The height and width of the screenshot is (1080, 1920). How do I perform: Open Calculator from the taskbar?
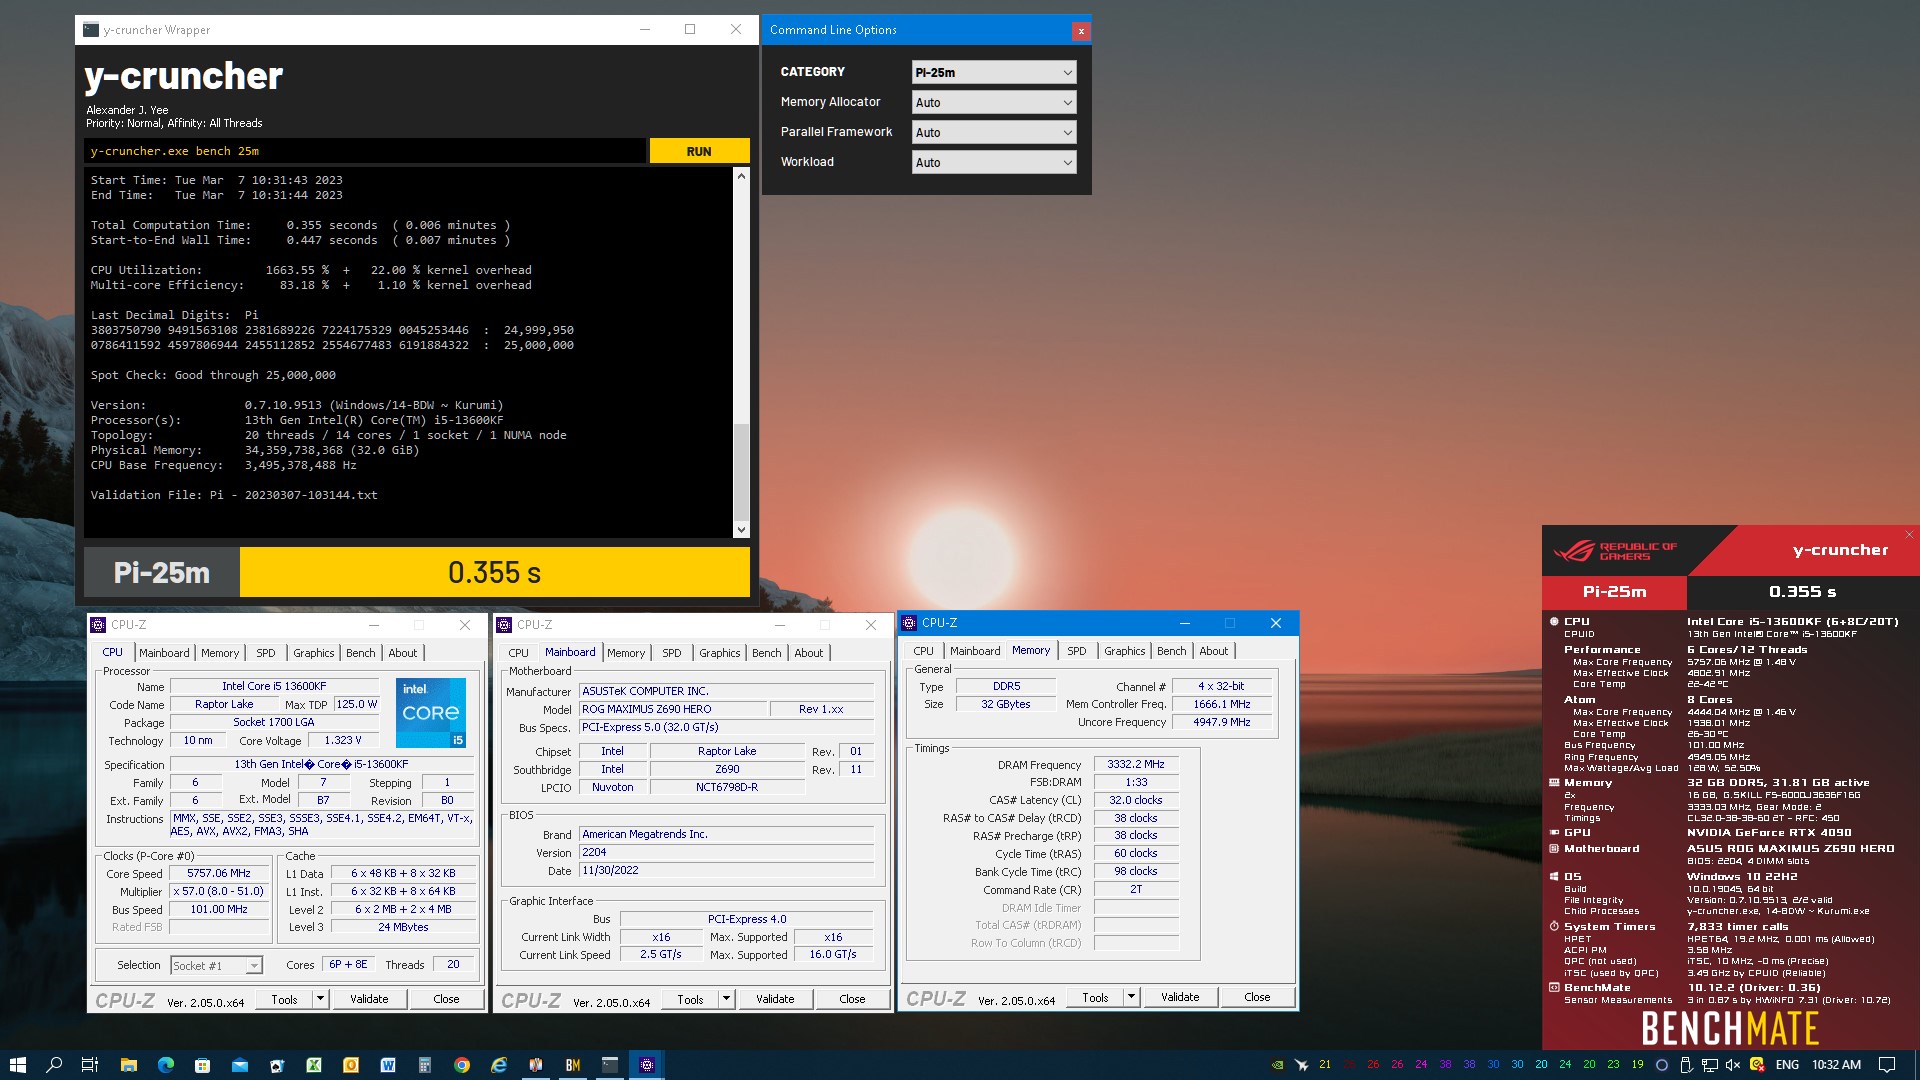(x=424, y=1065)
